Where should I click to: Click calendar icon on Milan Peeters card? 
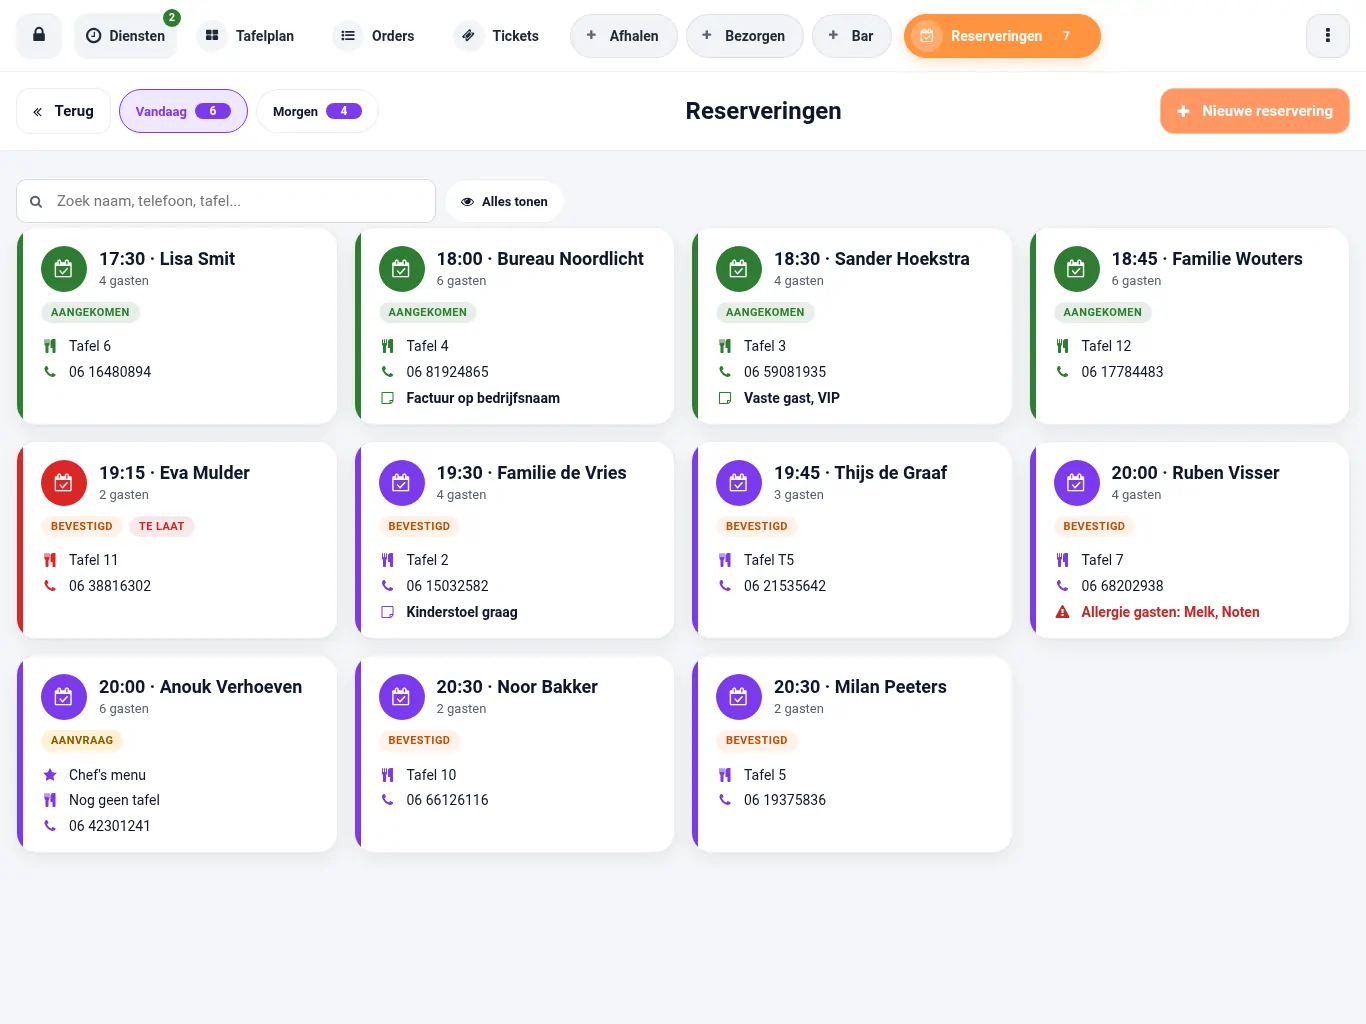(x=739, y=697)
